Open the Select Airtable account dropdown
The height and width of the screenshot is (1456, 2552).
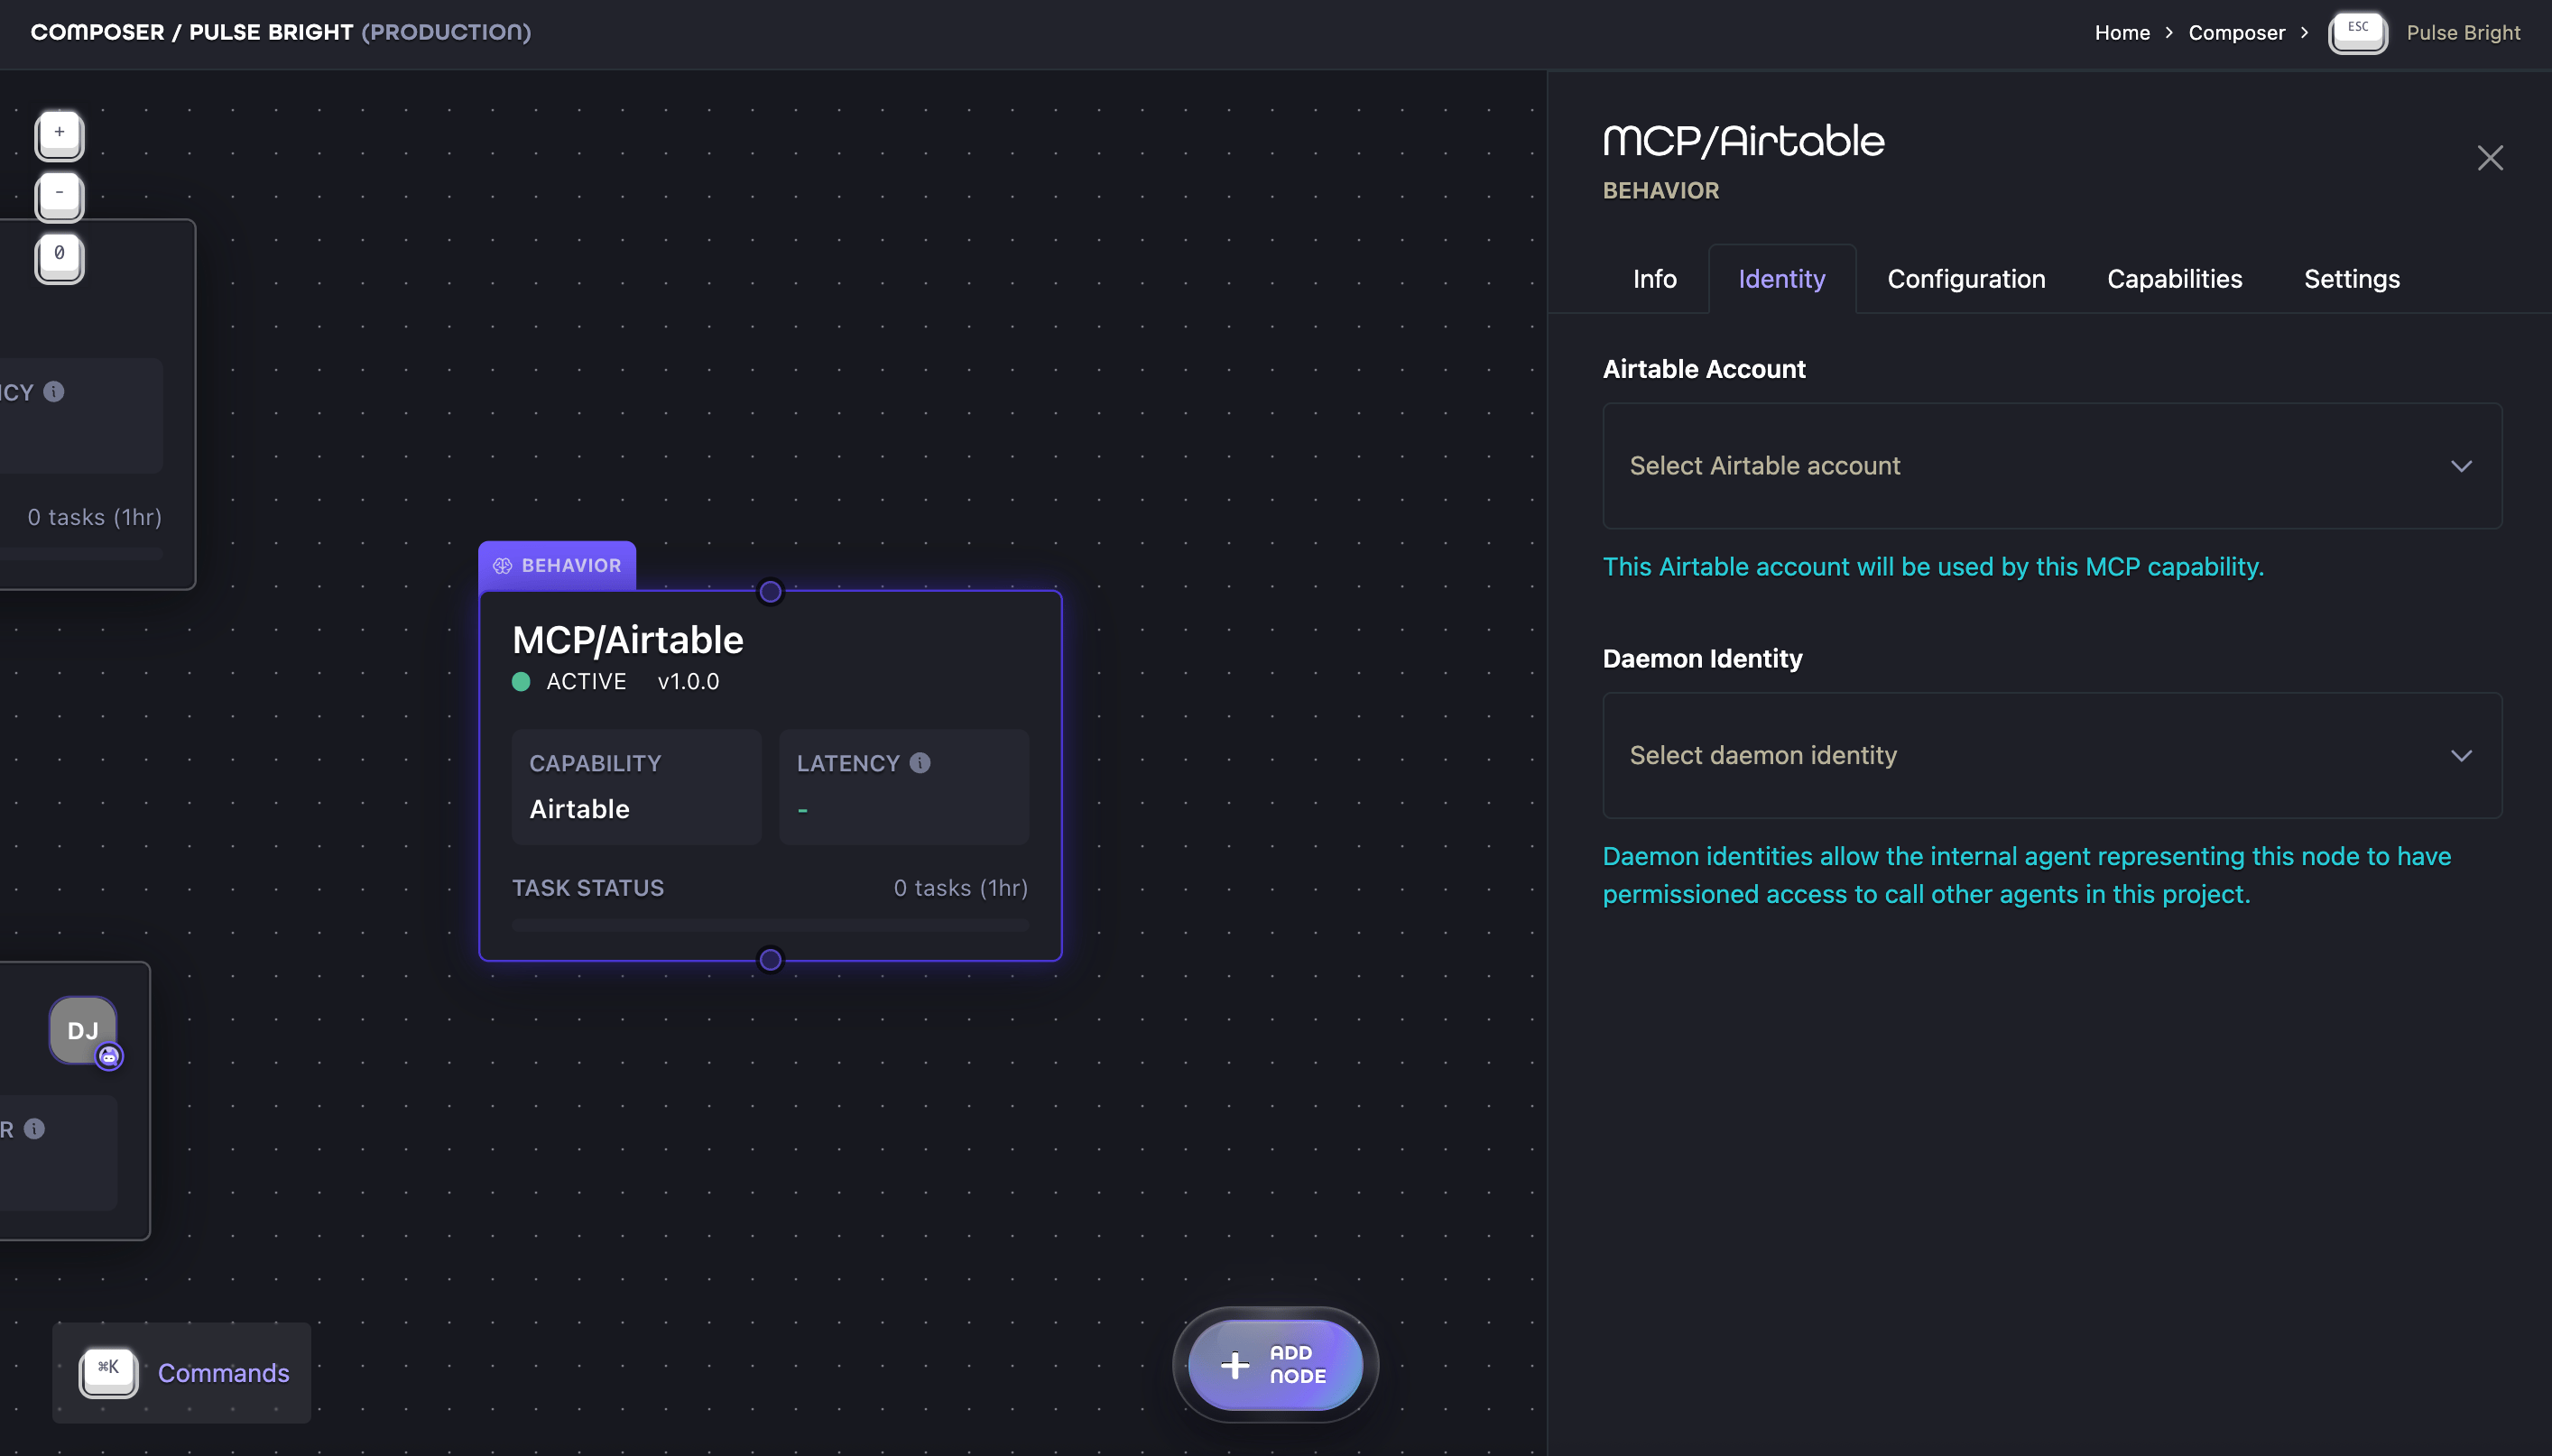point(2052,466)
